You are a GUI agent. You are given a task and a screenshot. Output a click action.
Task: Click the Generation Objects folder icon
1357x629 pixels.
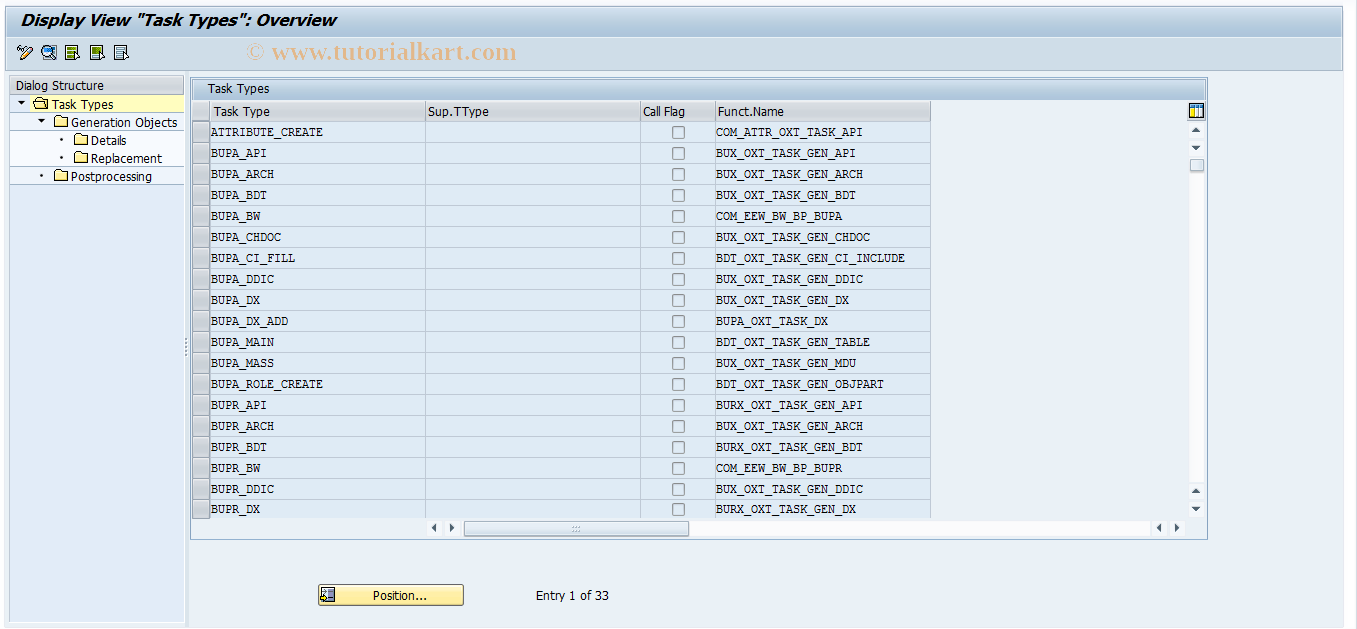pos(61,121)
